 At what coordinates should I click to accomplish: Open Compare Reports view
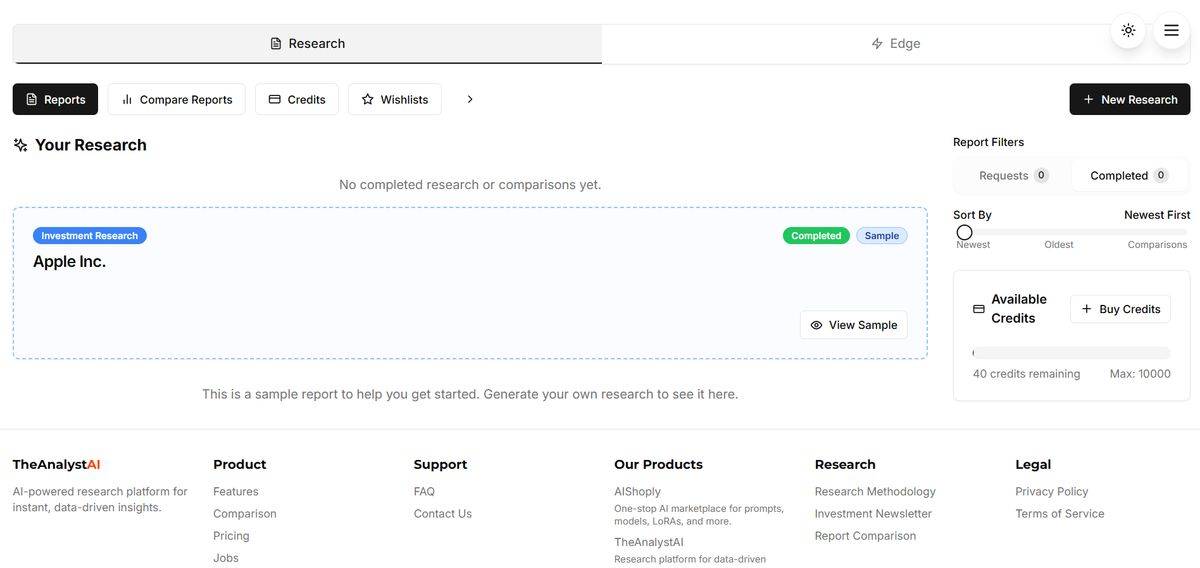(176, 99)
